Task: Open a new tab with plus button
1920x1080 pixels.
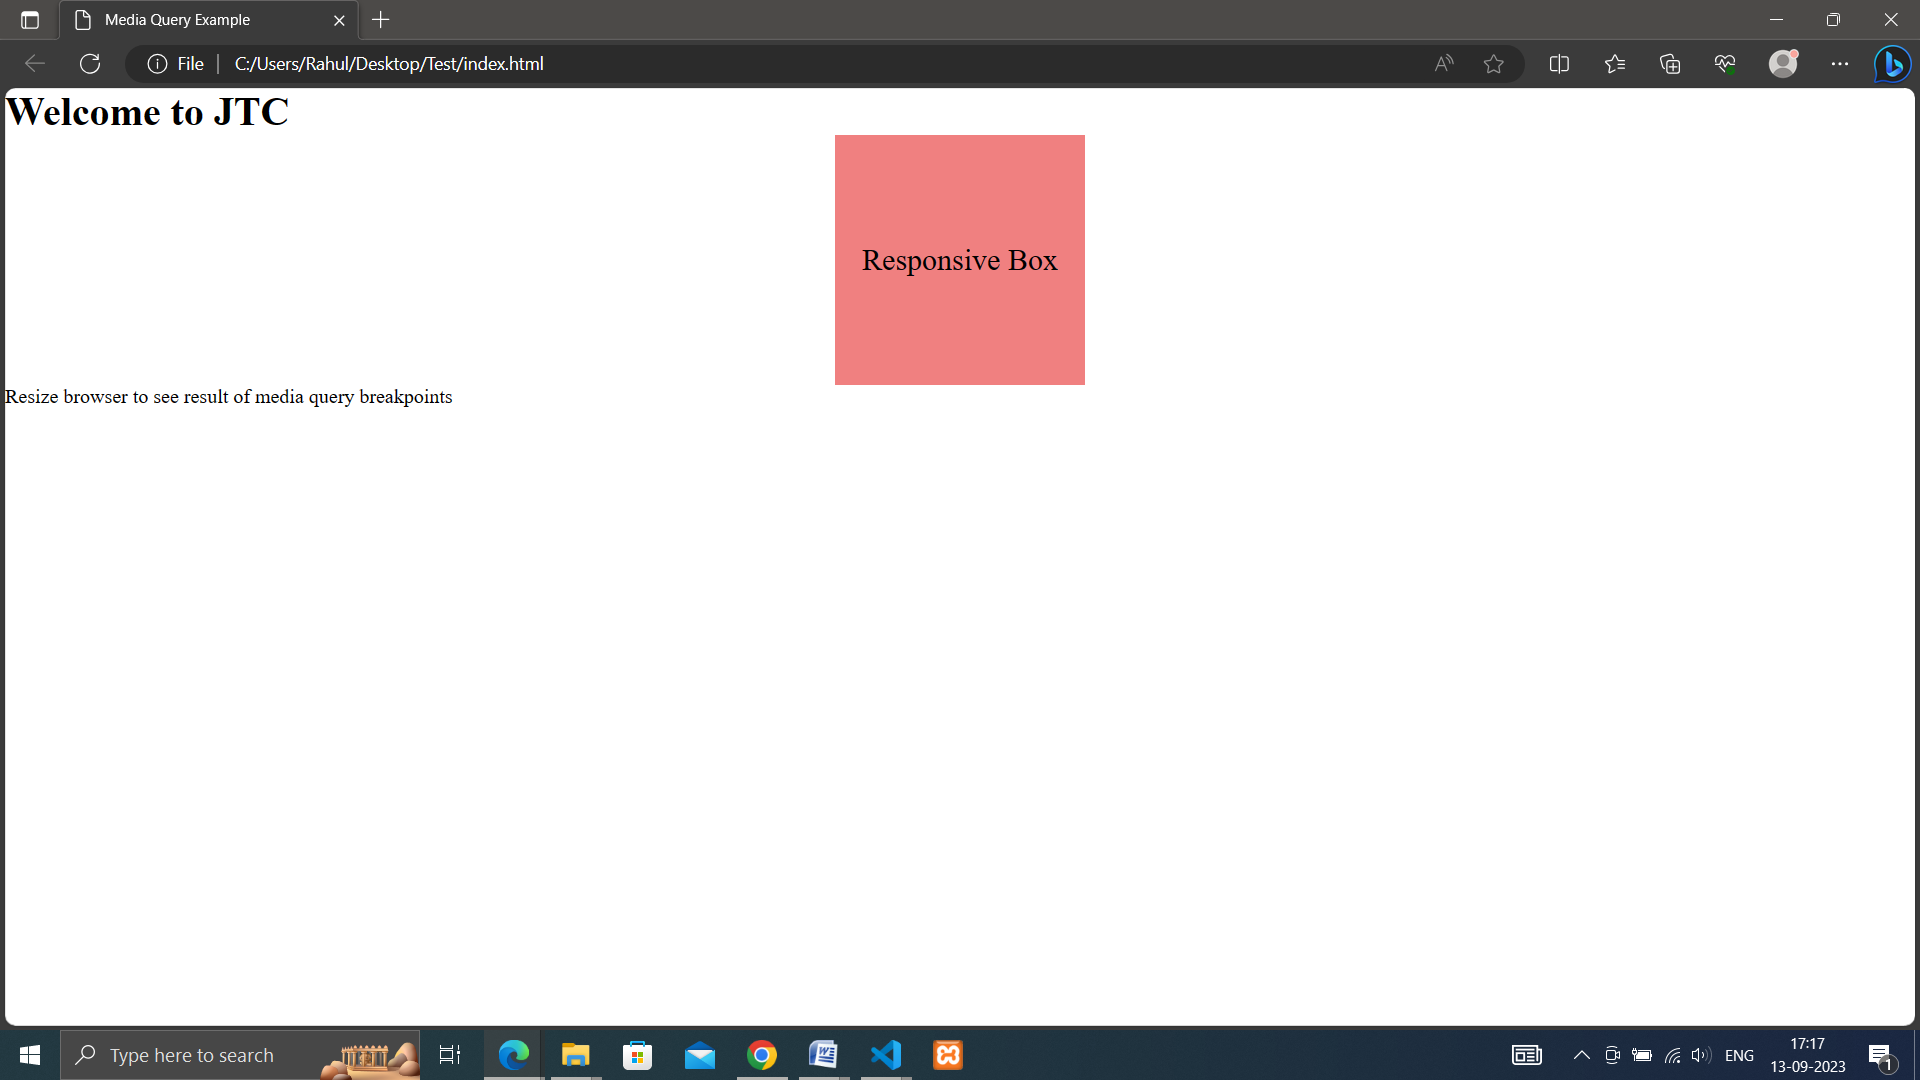Action: click(381, 20)
